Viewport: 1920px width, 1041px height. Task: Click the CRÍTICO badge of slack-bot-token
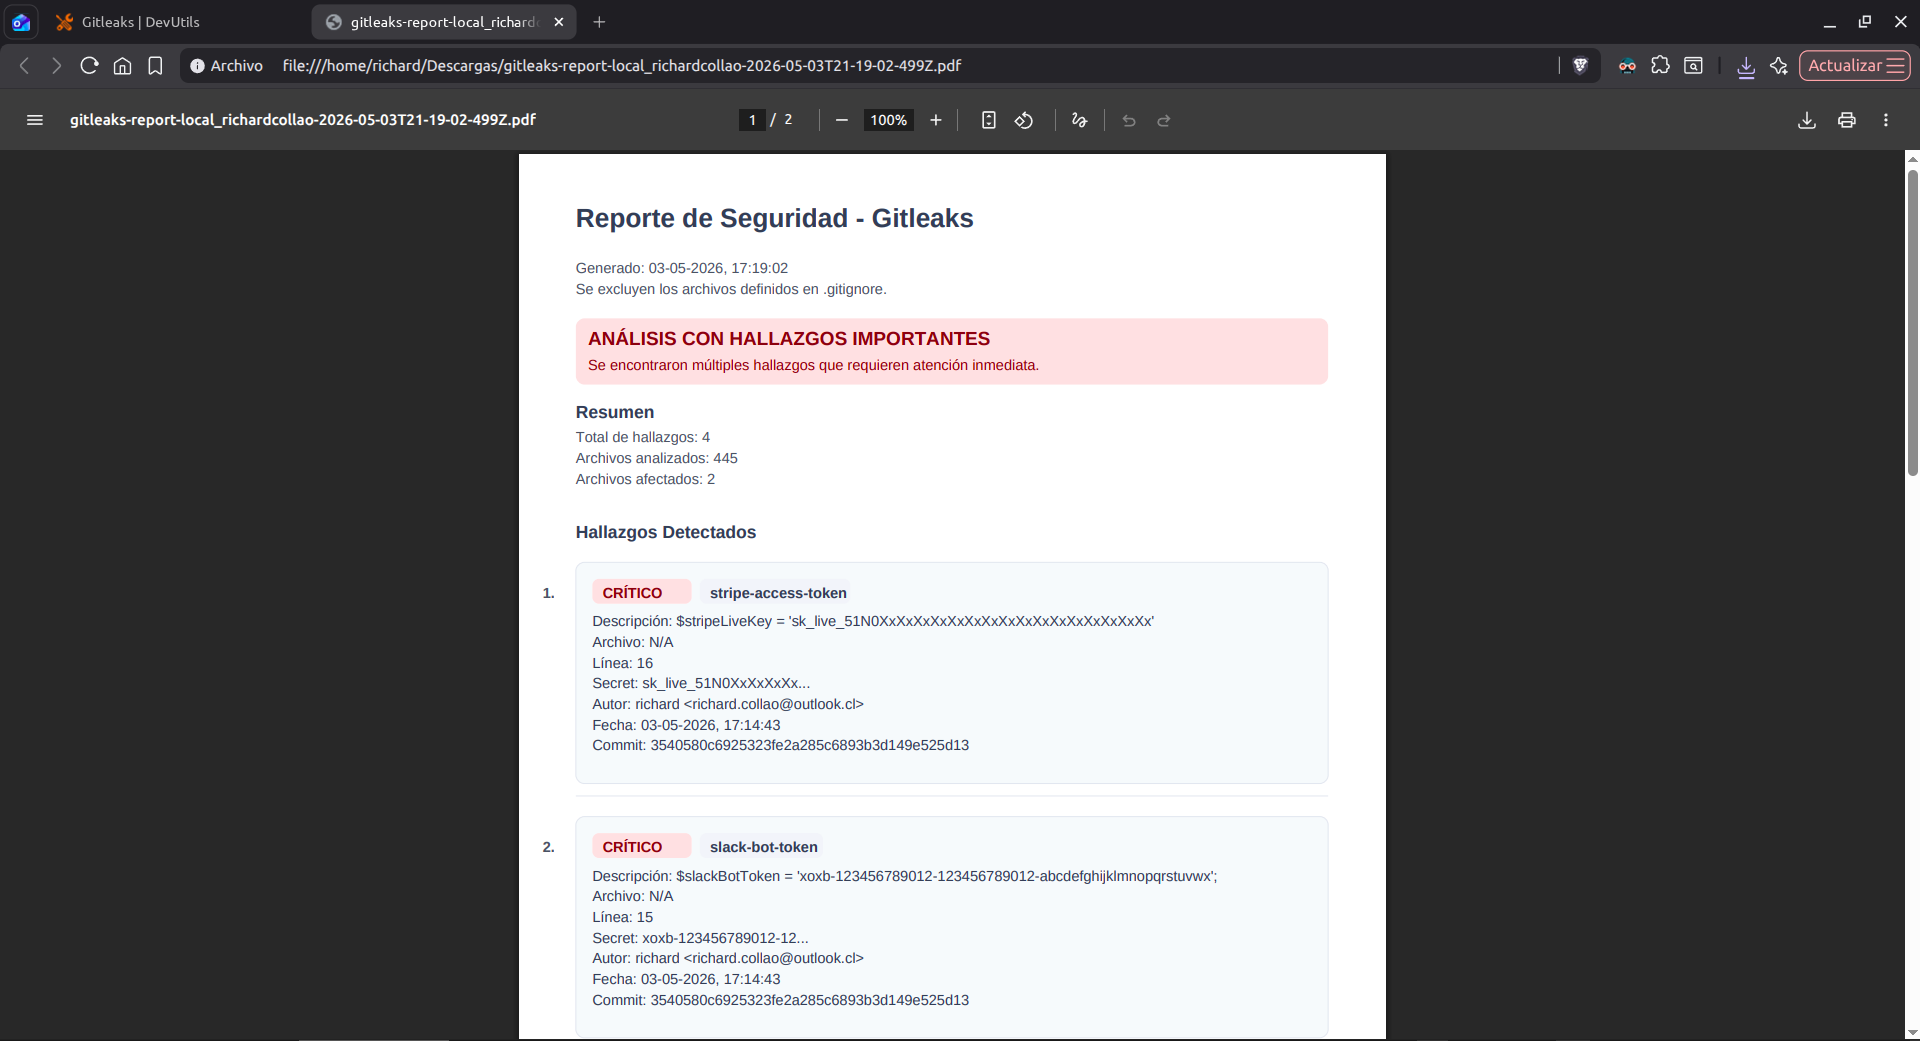click(641, 847)
